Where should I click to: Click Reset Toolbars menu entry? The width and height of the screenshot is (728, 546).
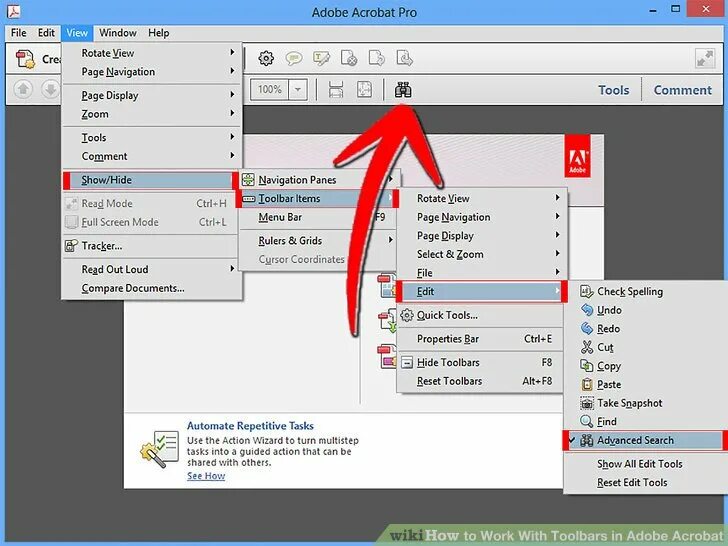(481, 381)
